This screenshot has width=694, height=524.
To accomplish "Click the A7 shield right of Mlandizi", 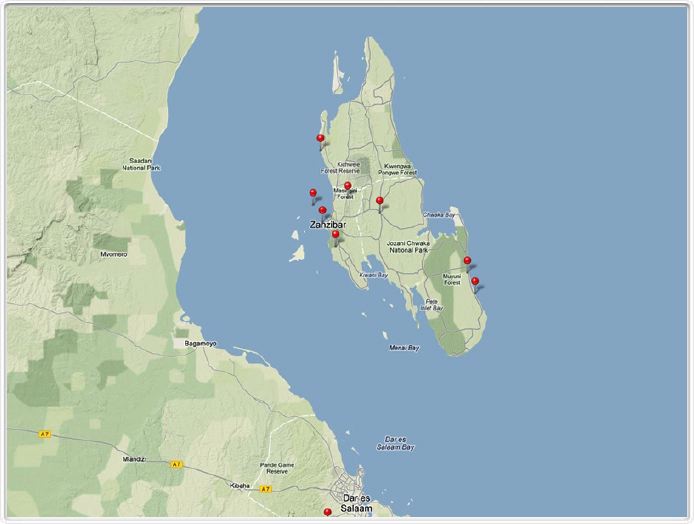I will [176, 464].
